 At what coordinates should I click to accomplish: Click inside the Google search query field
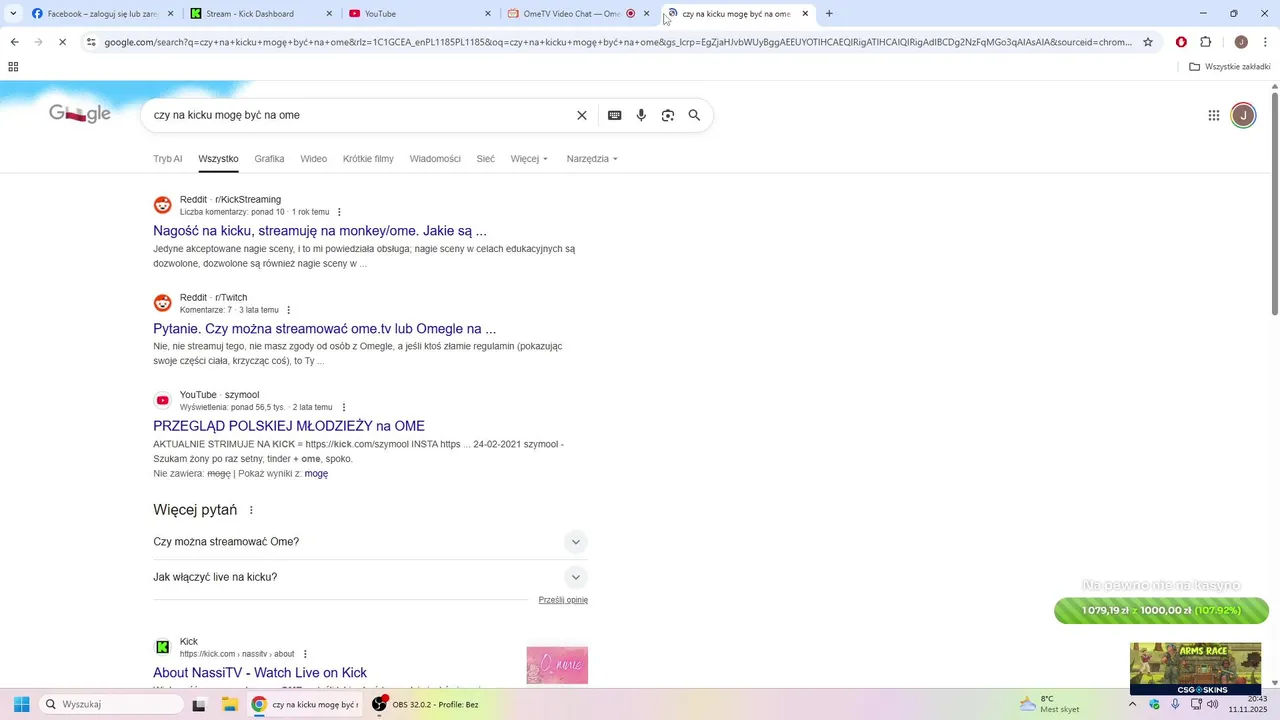360,115
